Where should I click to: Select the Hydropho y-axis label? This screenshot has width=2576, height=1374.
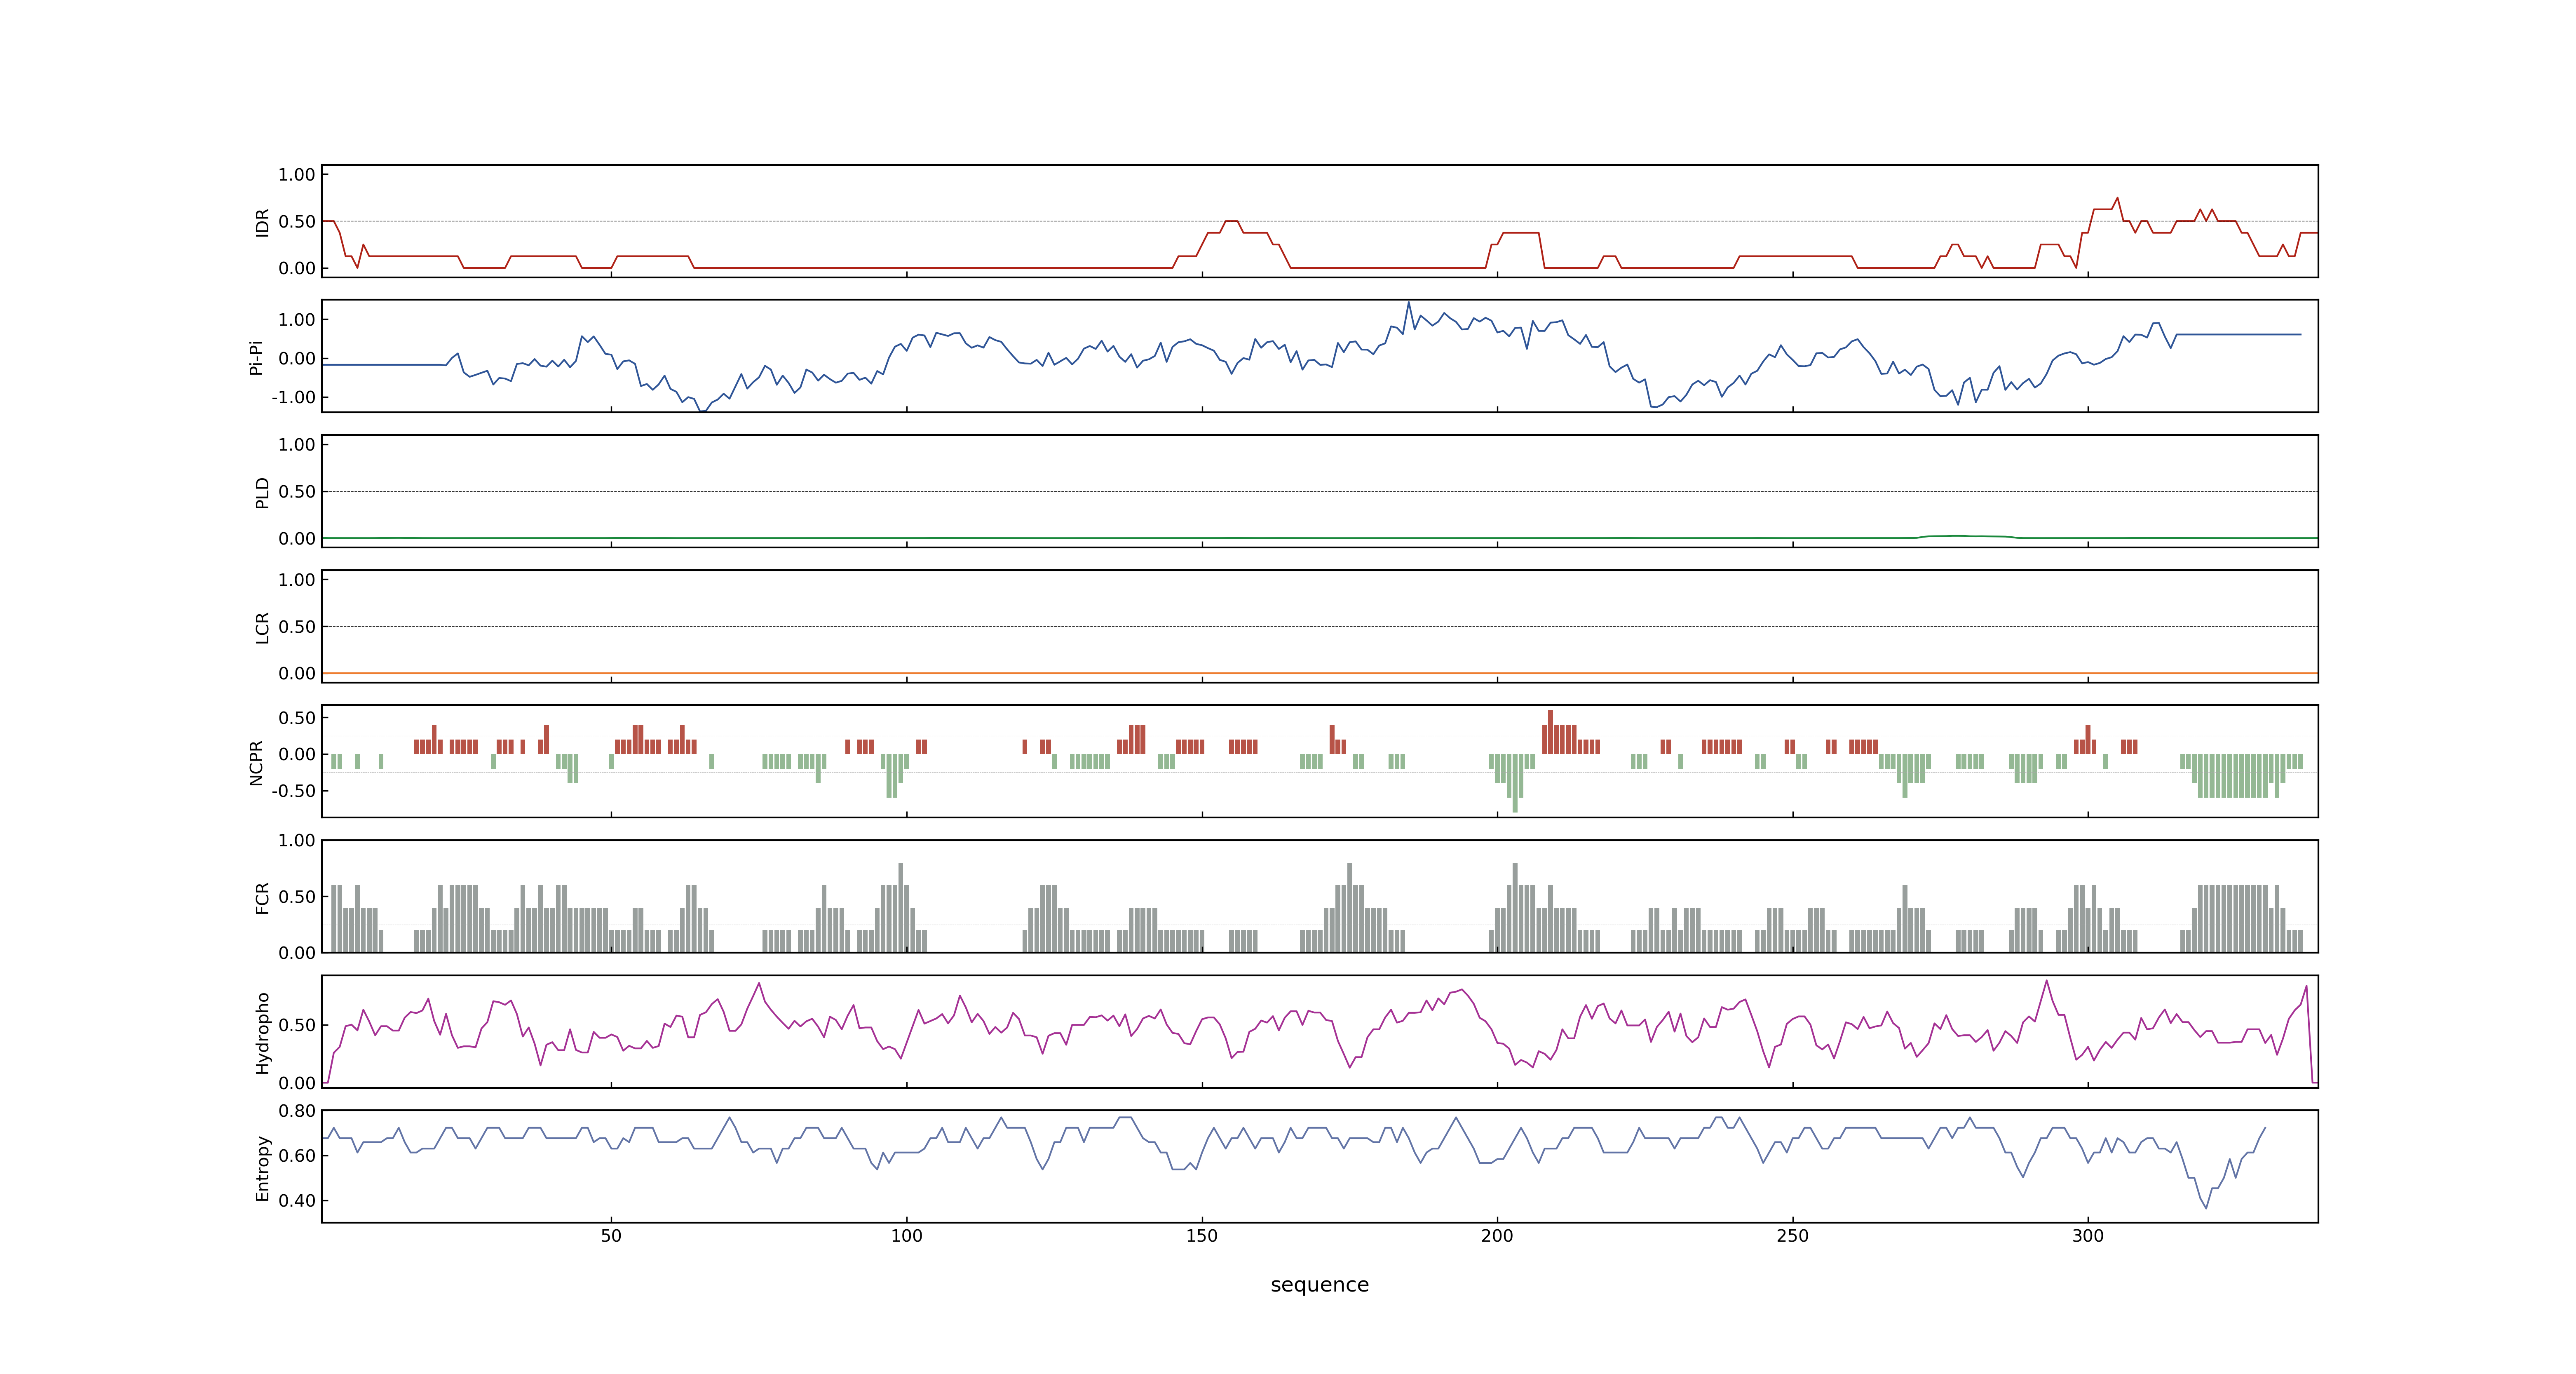coord(262,1033)
